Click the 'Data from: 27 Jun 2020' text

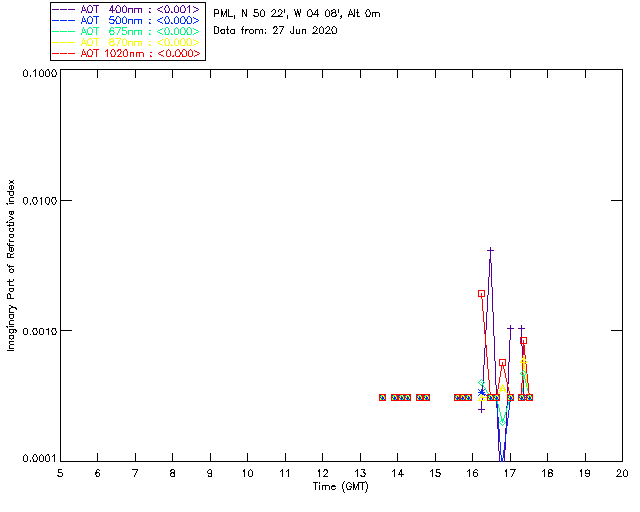[275, 31]
